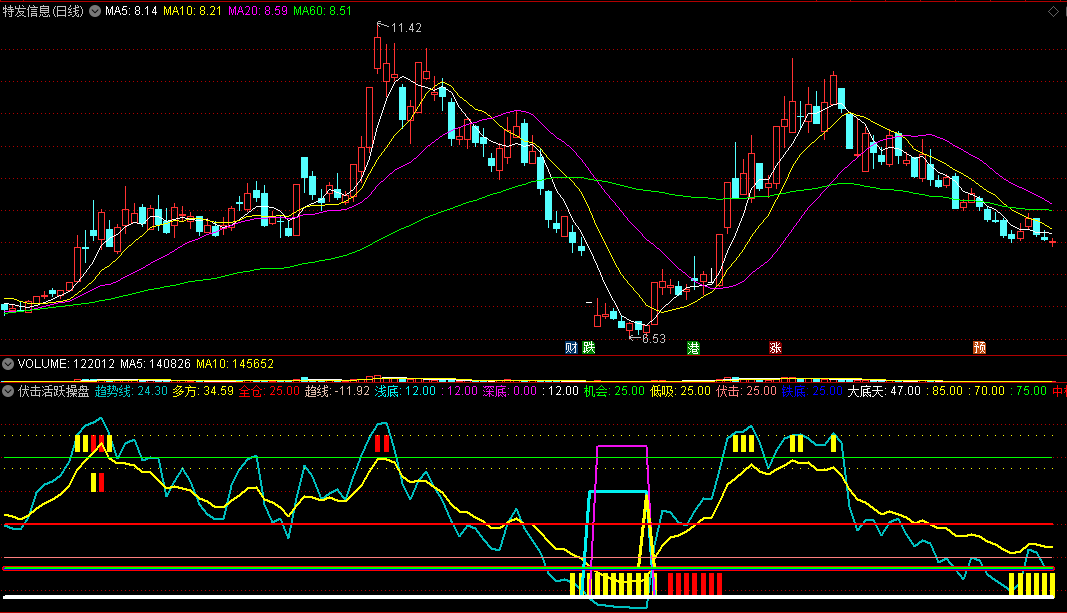Expand the 伏击活跃操盘 indicator options arrow
This screenshot has width=1067, height=613.
click(8, 391)
